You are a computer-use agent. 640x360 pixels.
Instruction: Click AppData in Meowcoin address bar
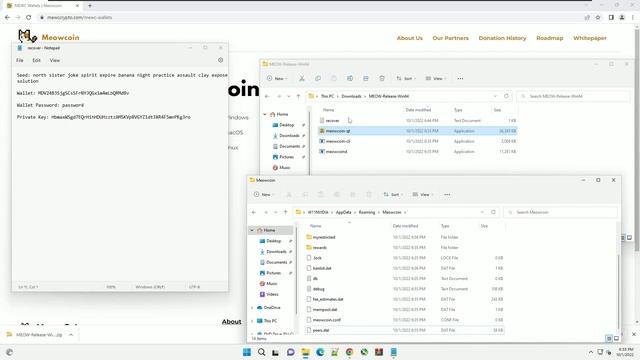click(x=343, y=212)
